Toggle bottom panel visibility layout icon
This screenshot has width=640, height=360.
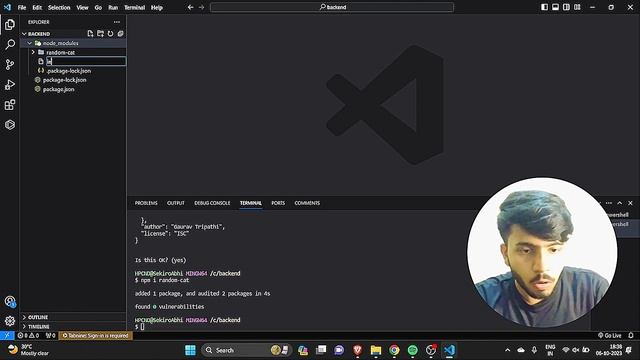(x=556, y=7)
